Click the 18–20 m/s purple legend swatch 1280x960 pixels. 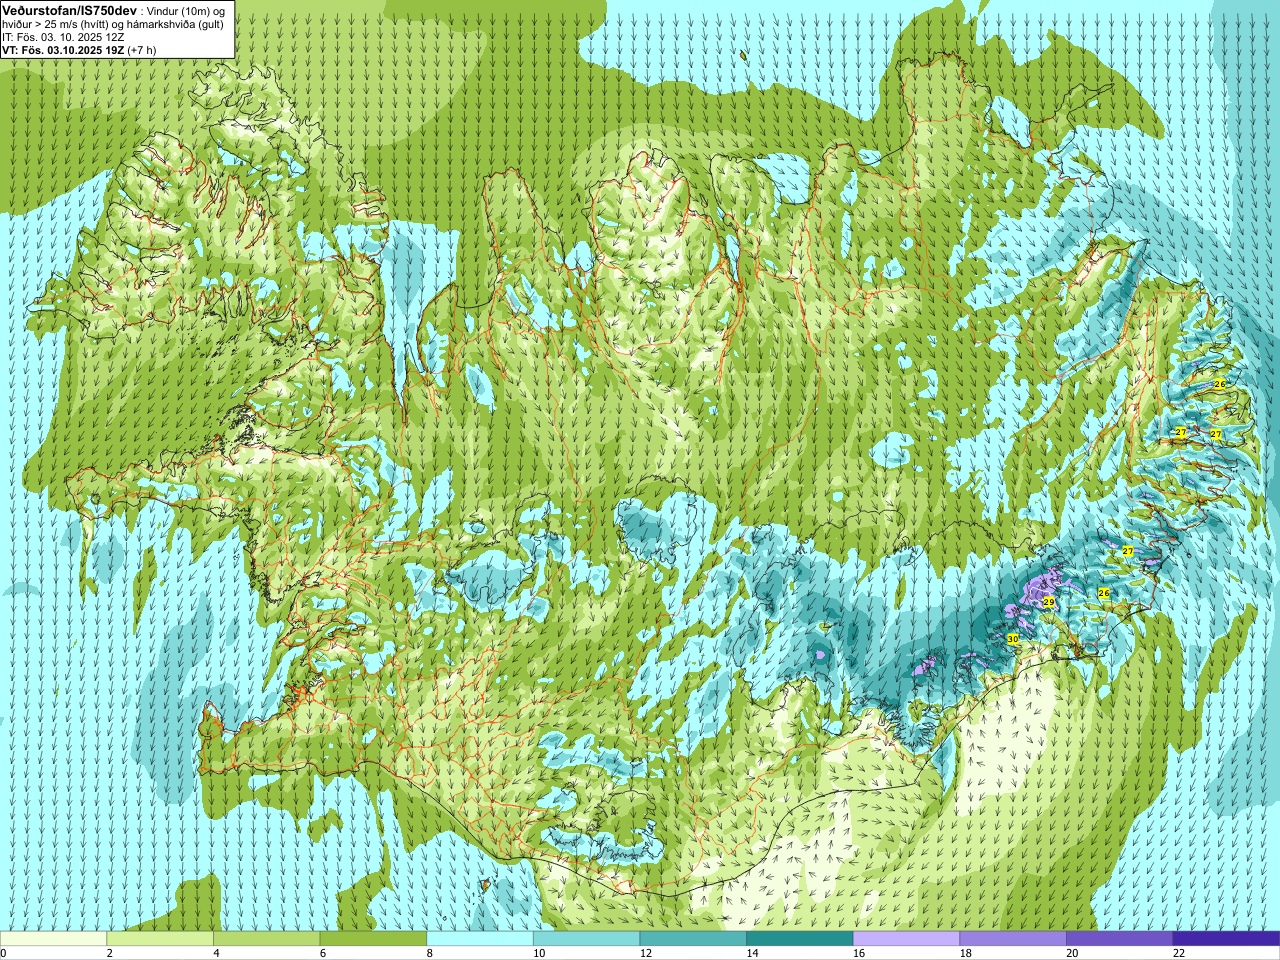point(1012,939)
